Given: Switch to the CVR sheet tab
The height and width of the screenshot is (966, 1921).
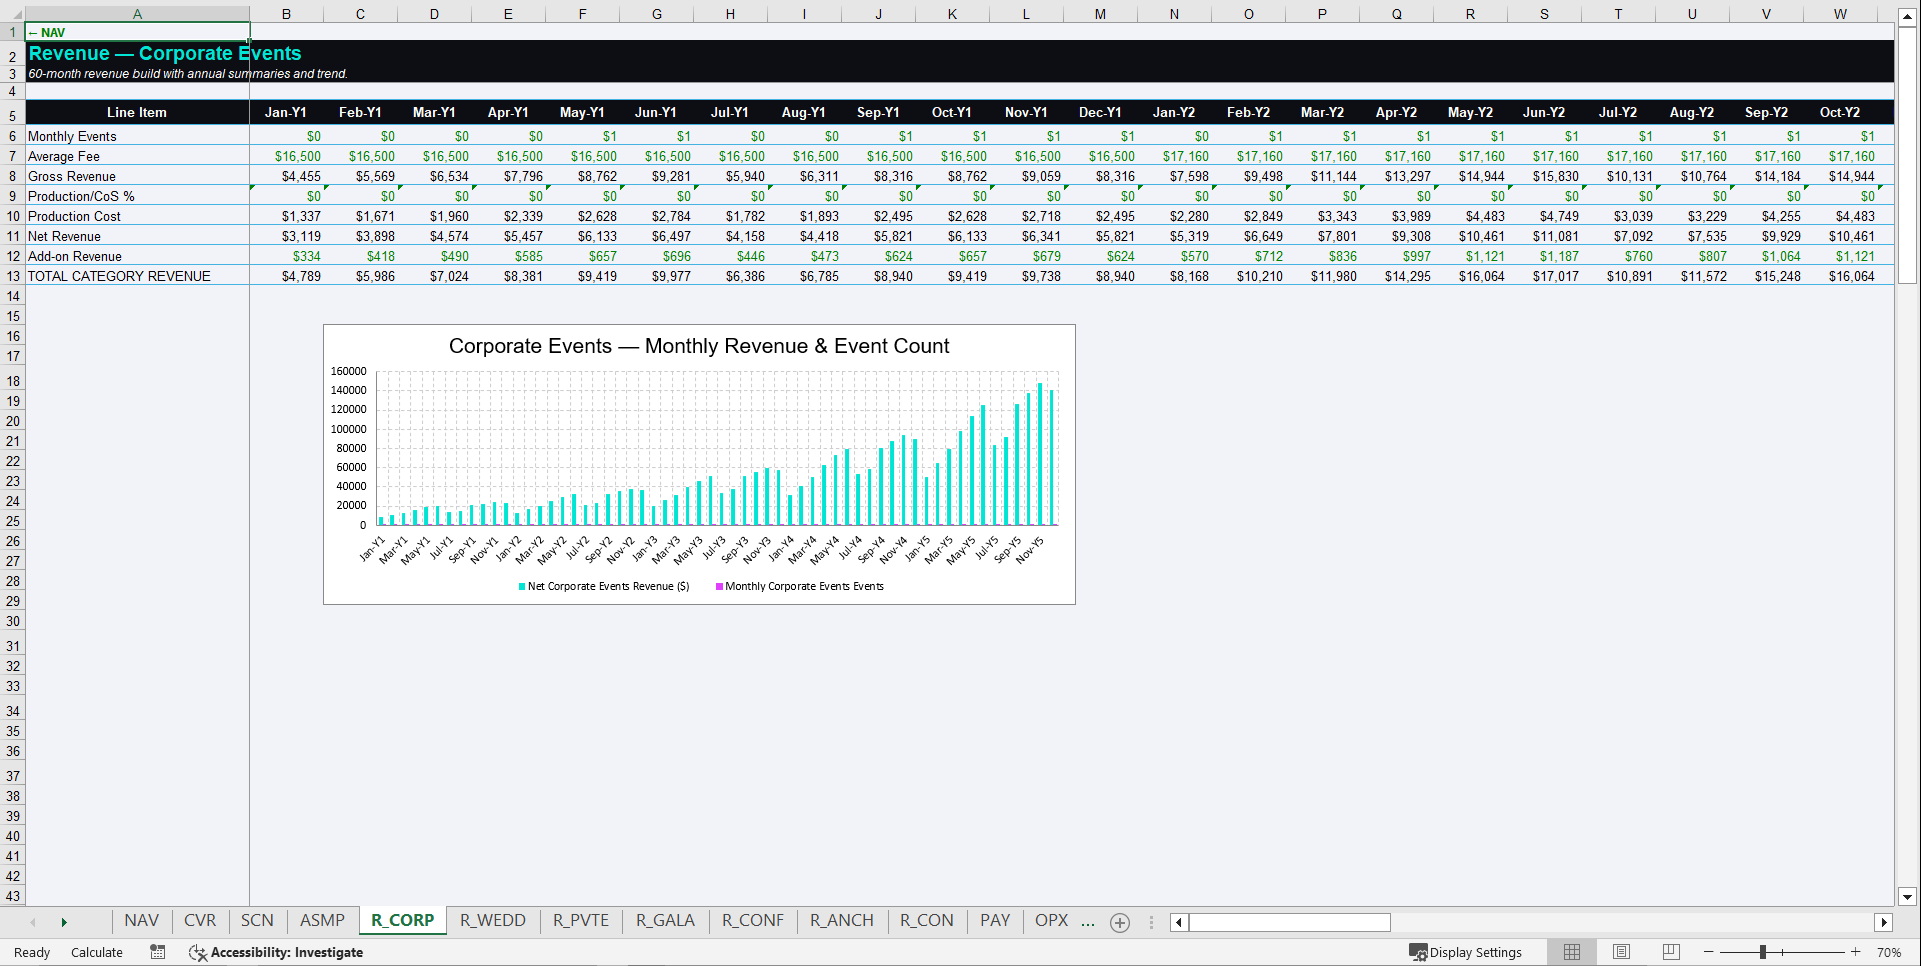Looking at the screenshot, I should [x=200, y=921].
